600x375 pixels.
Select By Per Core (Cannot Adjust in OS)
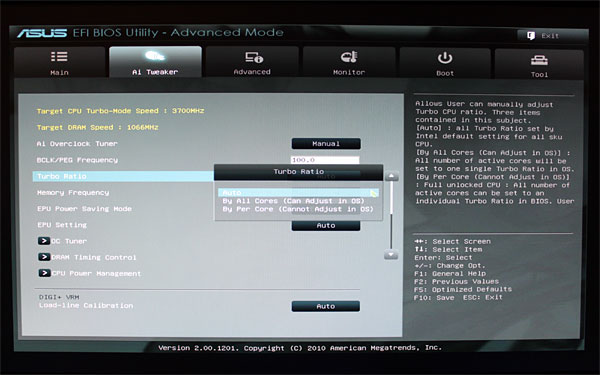point(298,209)
